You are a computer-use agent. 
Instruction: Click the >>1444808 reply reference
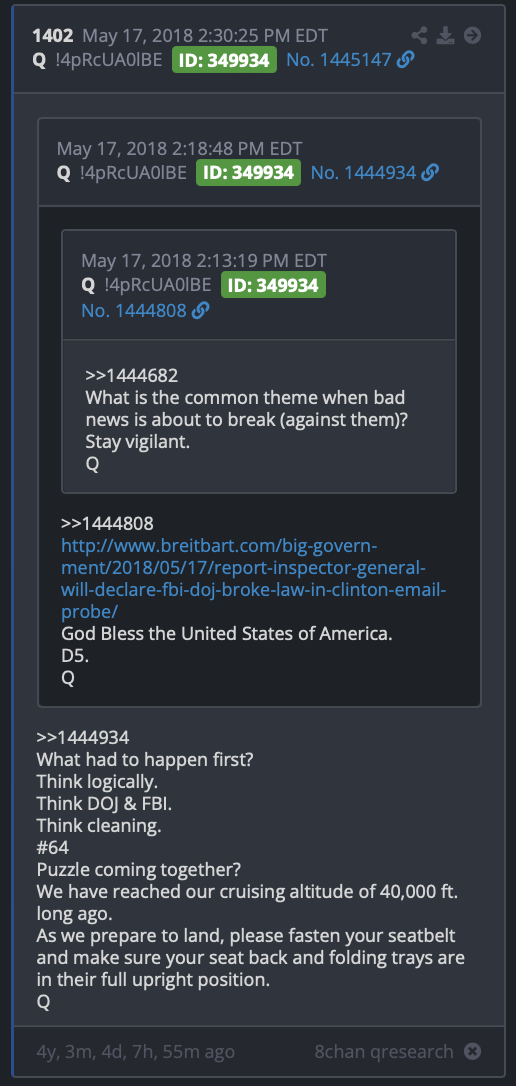[x=107, y=523]
